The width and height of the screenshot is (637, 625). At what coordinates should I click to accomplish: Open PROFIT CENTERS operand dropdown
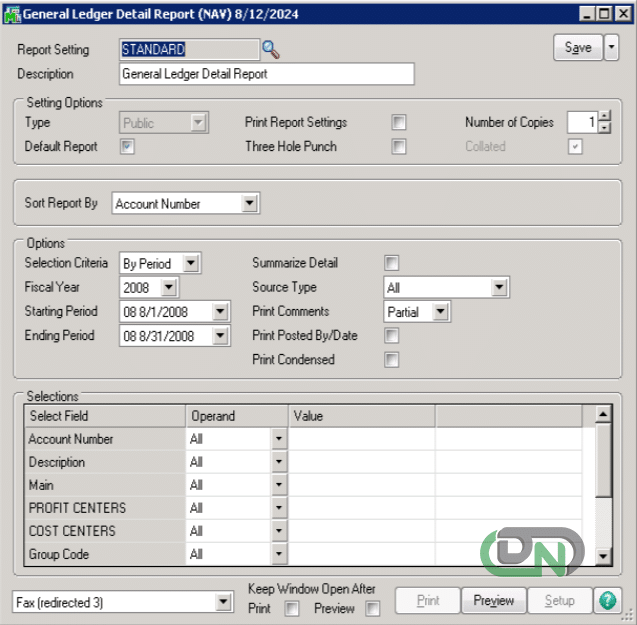point(279,508)
